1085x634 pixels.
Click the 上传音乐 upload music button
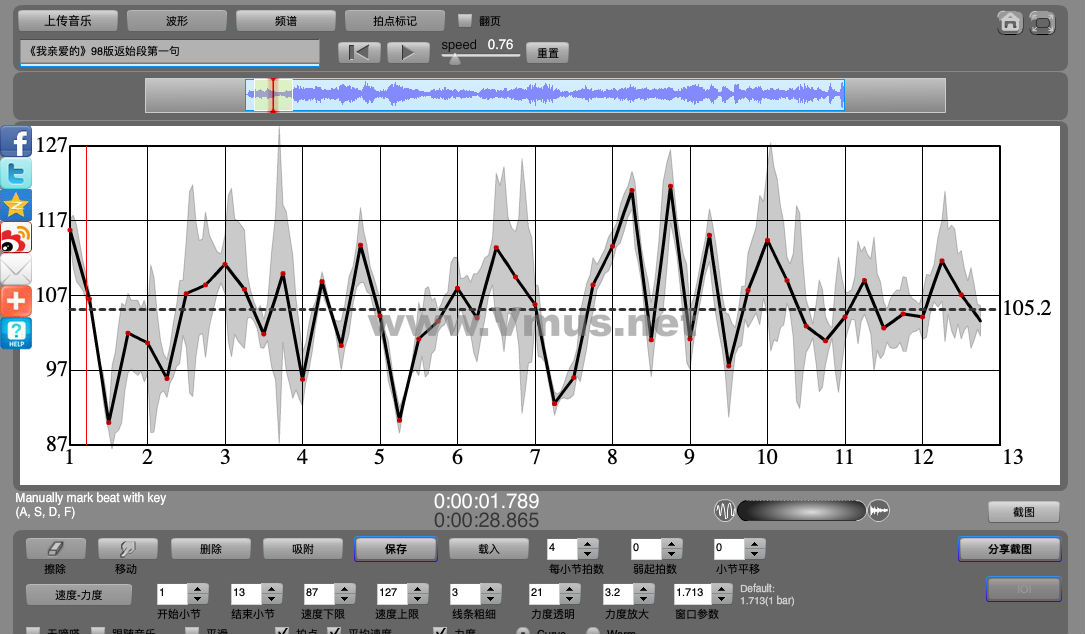(x=68, y=20)
